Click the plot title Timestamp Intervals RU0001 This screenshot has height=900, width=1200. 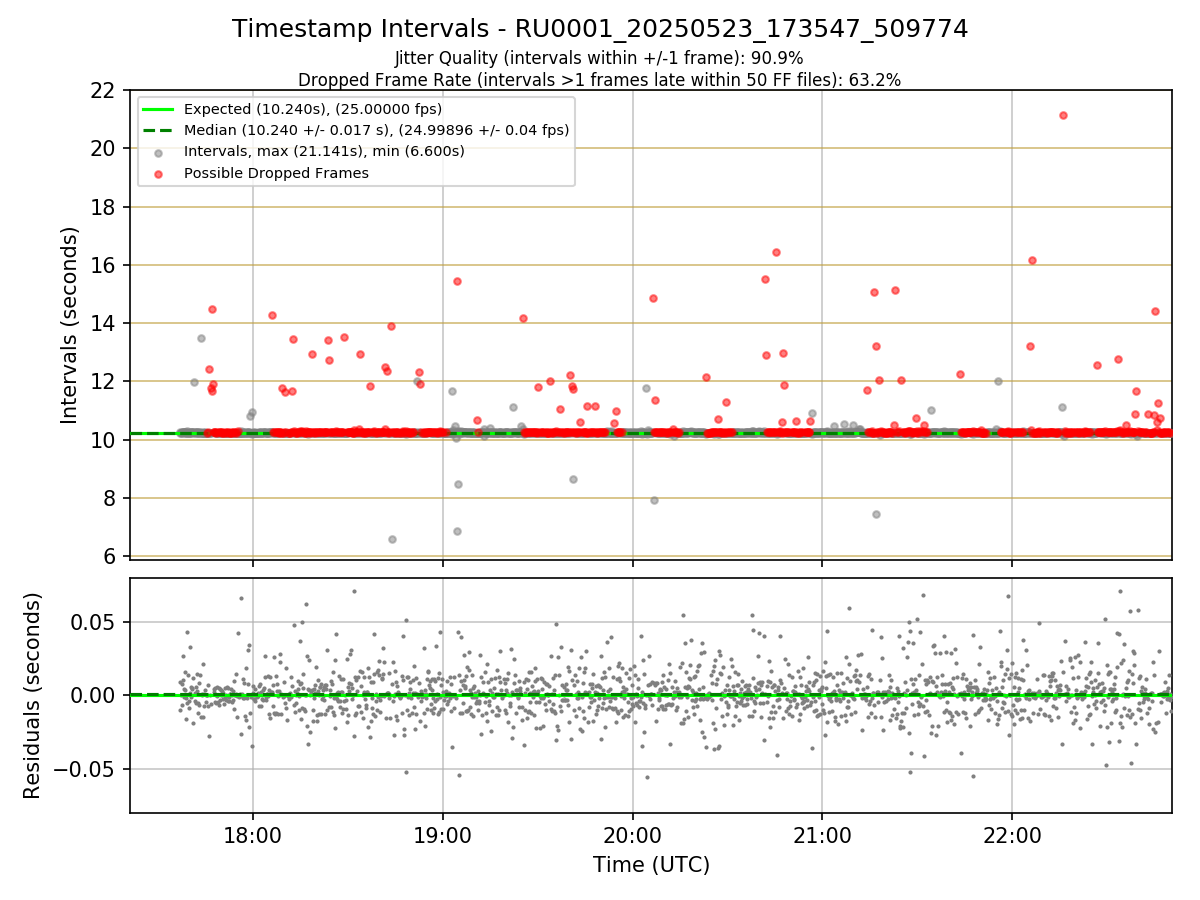point(600,29)
